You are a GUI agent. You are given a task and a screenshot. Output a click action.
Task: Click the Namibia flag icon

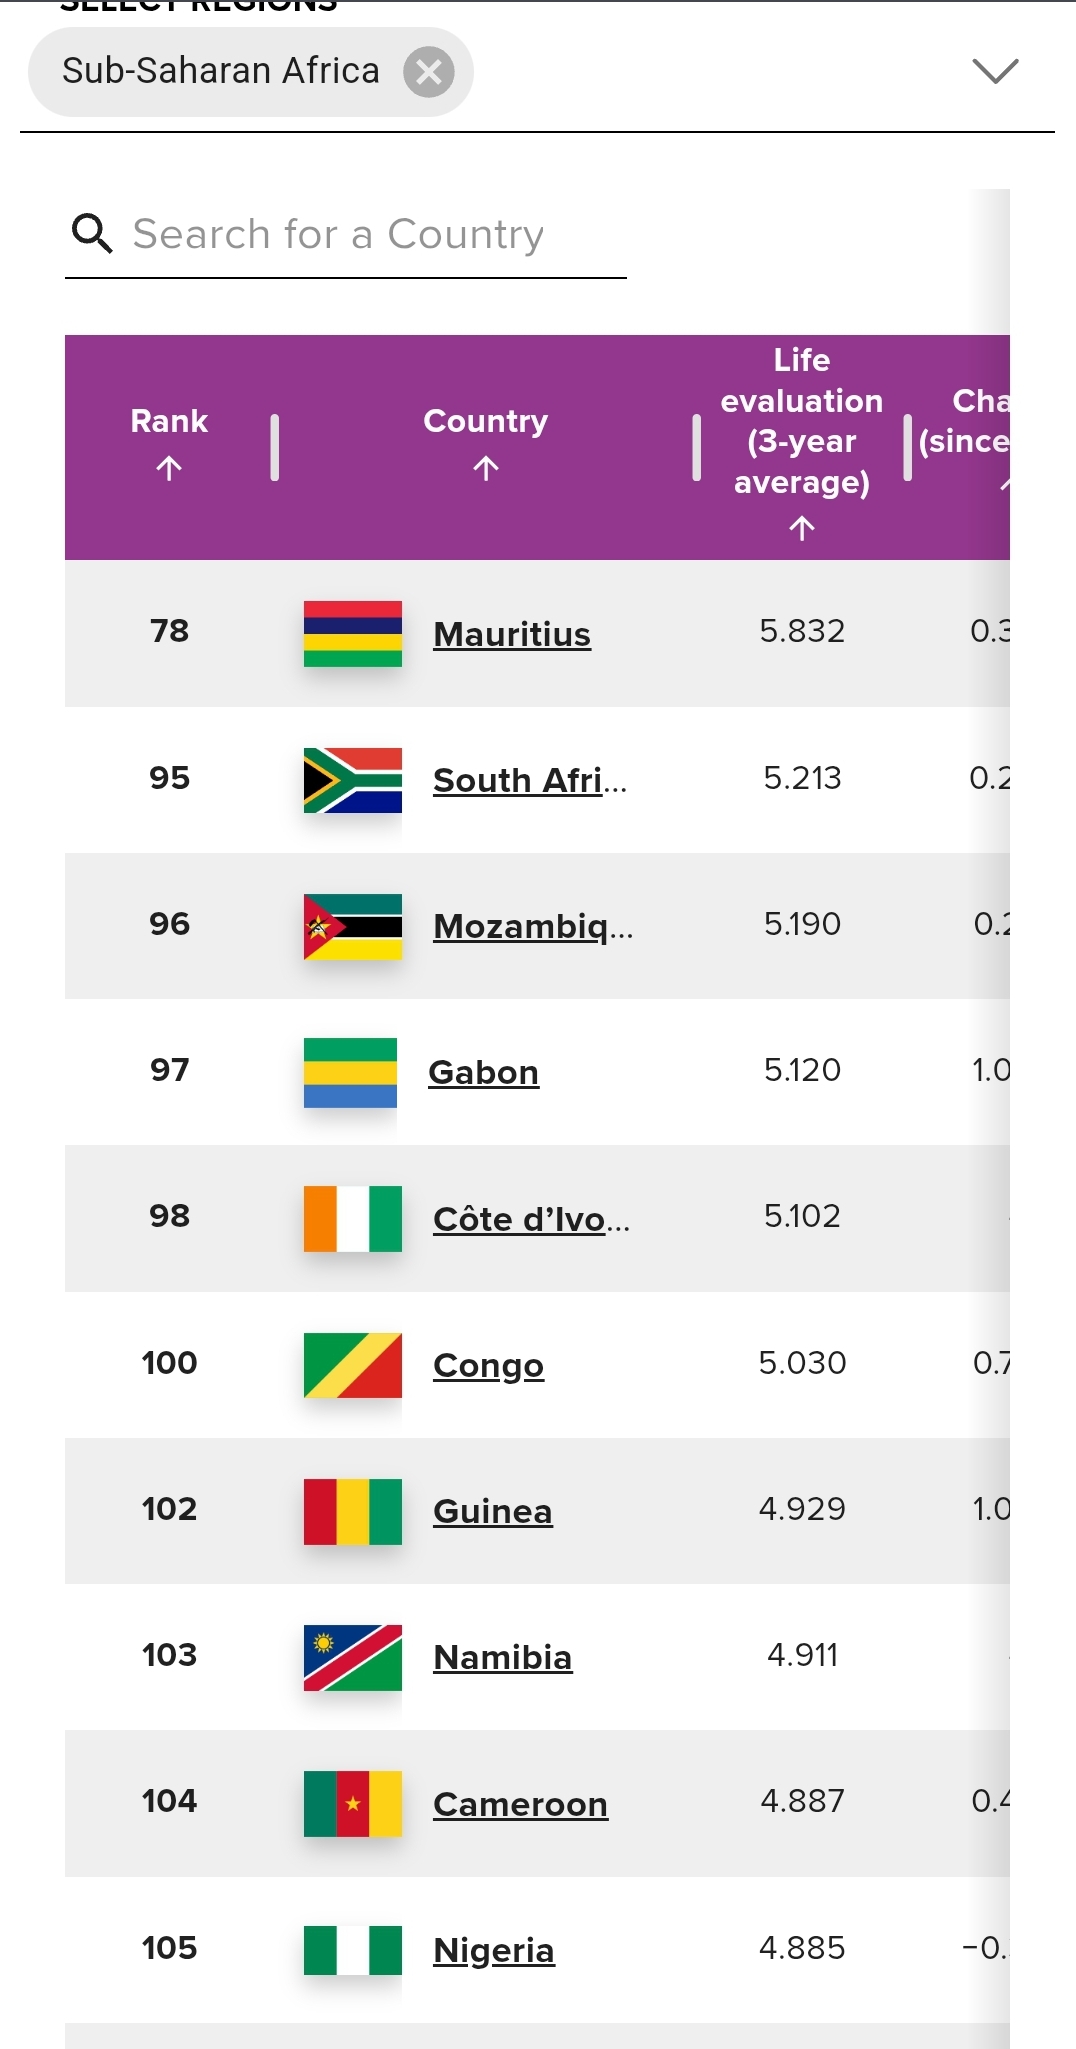click(353, 1658)
